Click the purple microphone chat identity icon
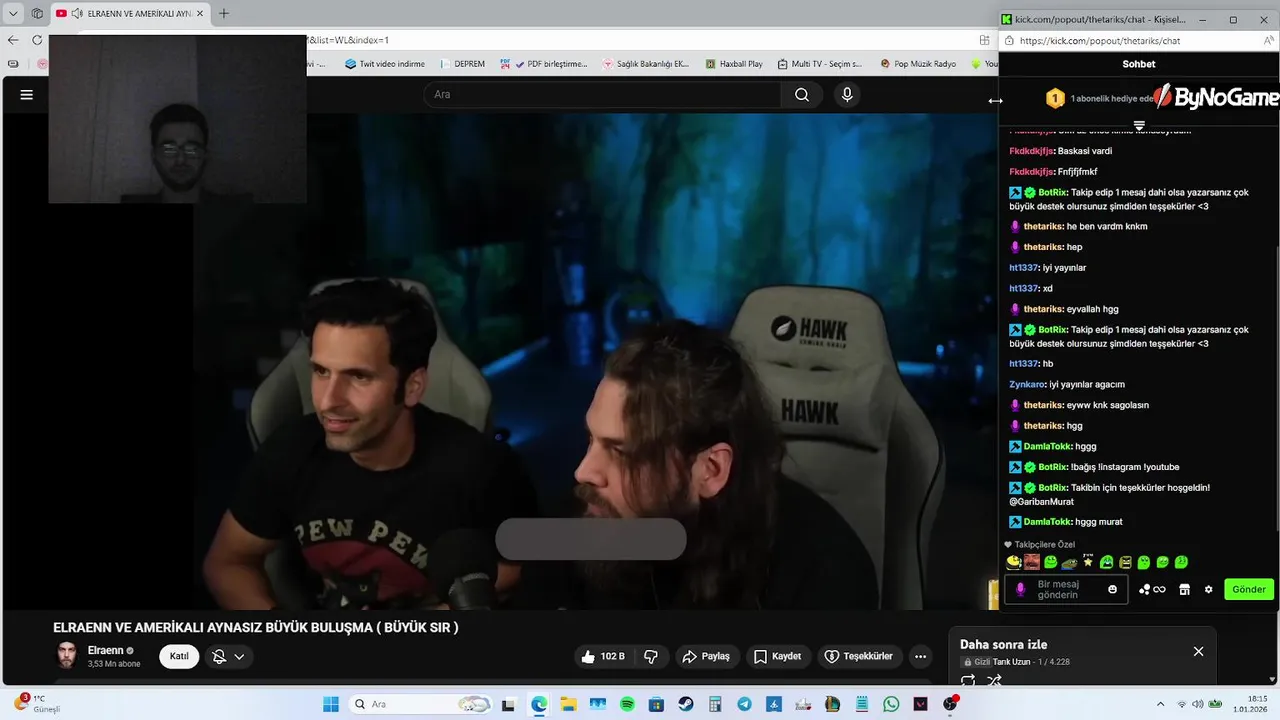Viewport: 1280px width, 720px height. (x=1020, y=589)
